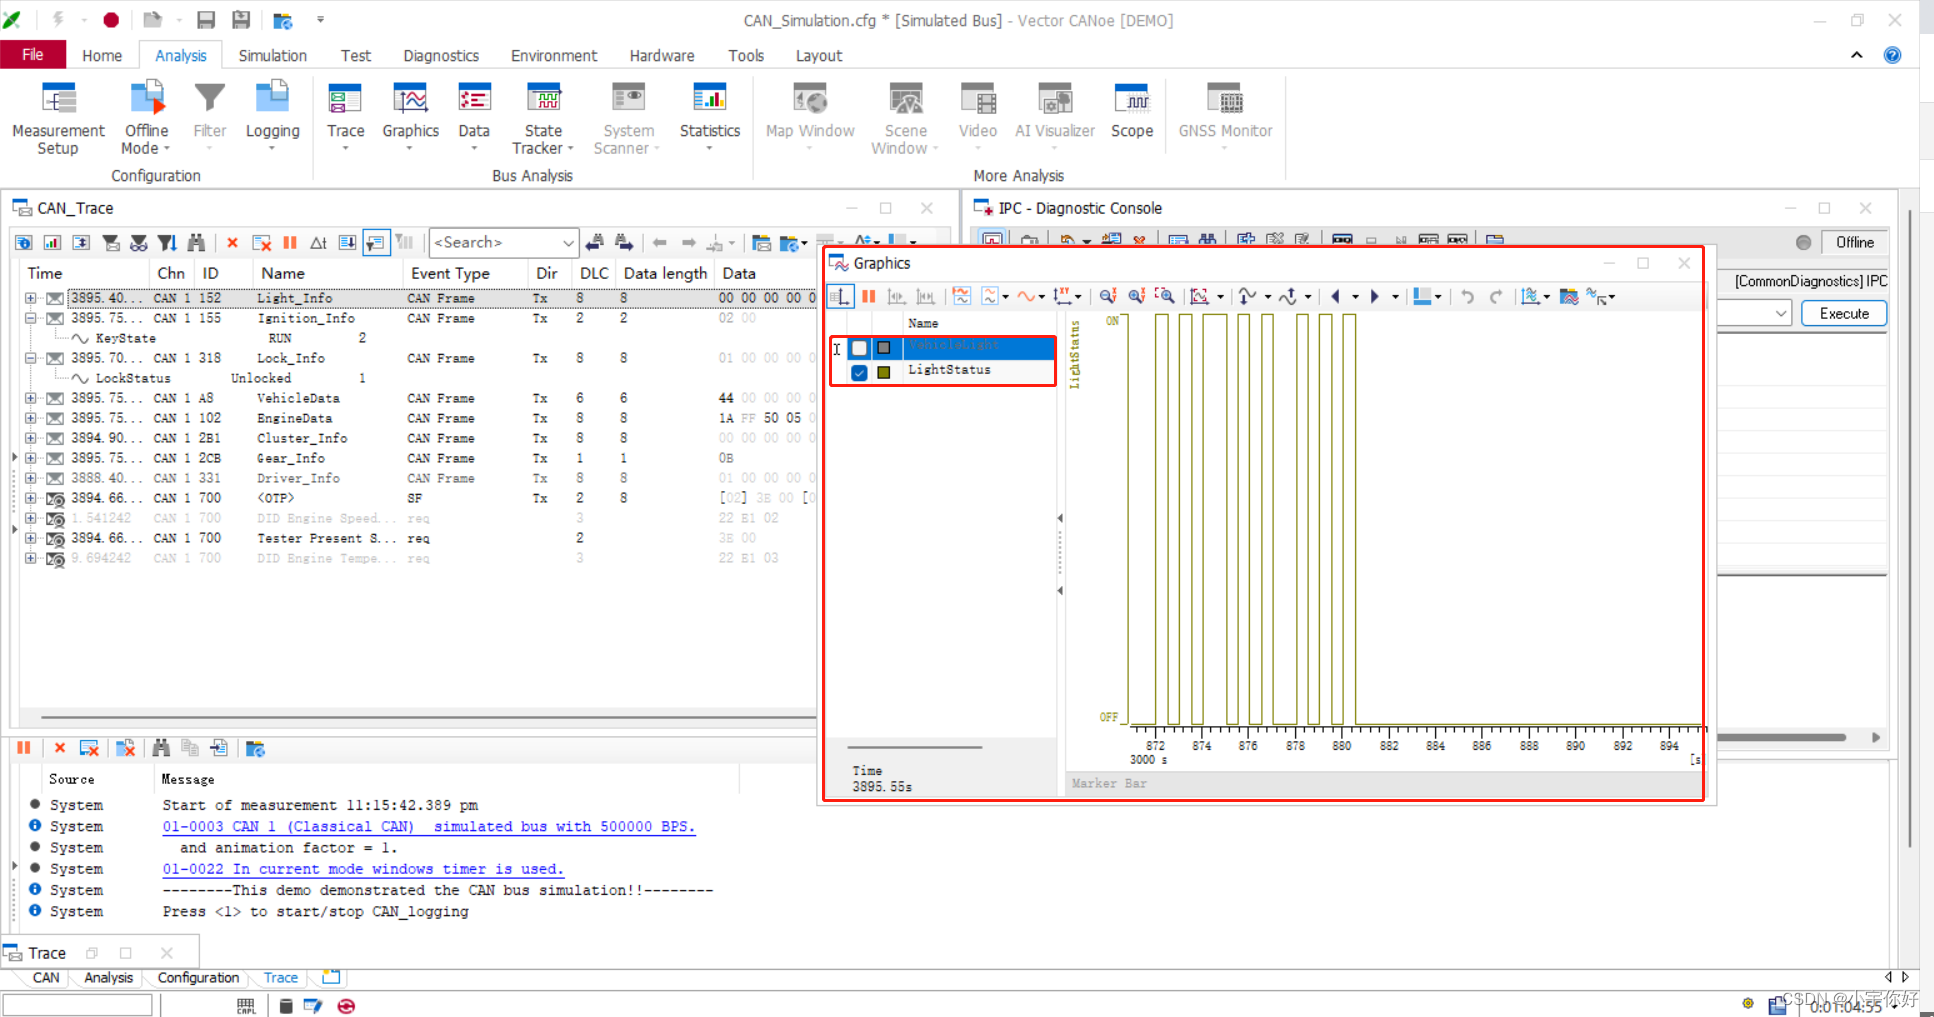Pause the CAN_Trace window display
The width and height of the screenshot is (1934, 1017).
click(290, 242)
